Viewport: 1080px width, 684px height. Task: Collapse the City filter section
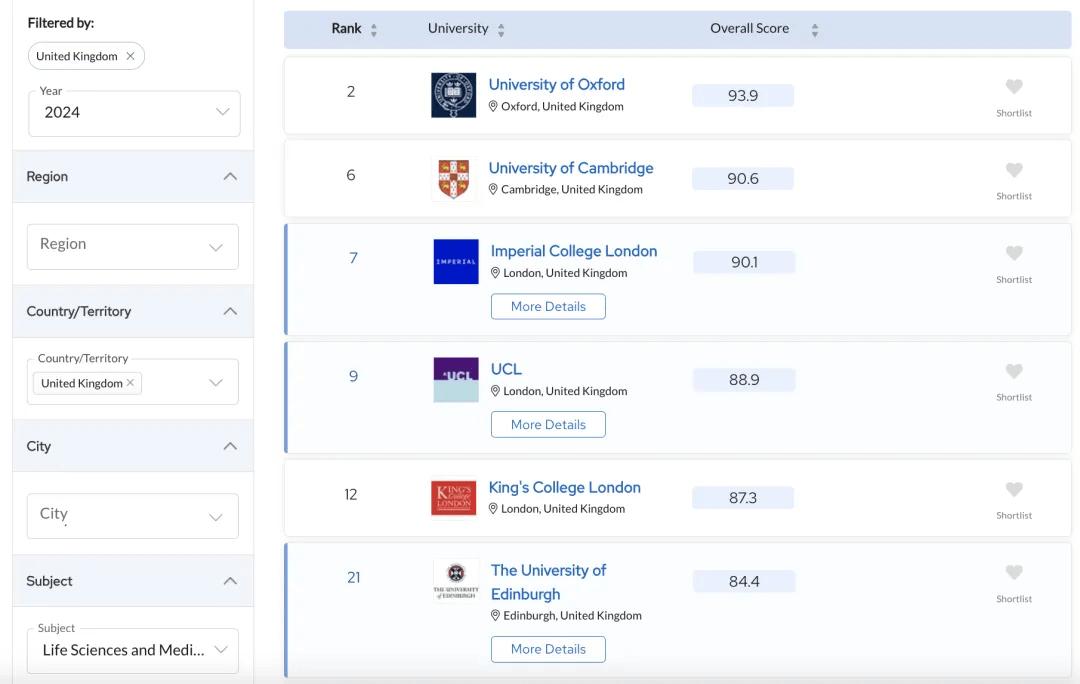tap(230, 446)
